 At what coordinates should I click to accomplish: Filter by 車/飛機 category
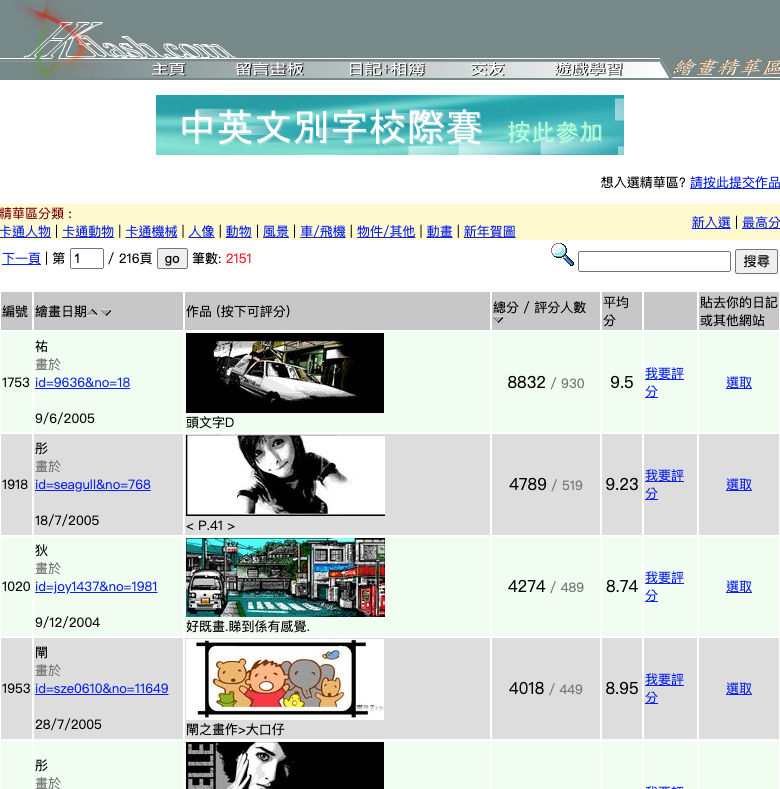tap(323, 231)
